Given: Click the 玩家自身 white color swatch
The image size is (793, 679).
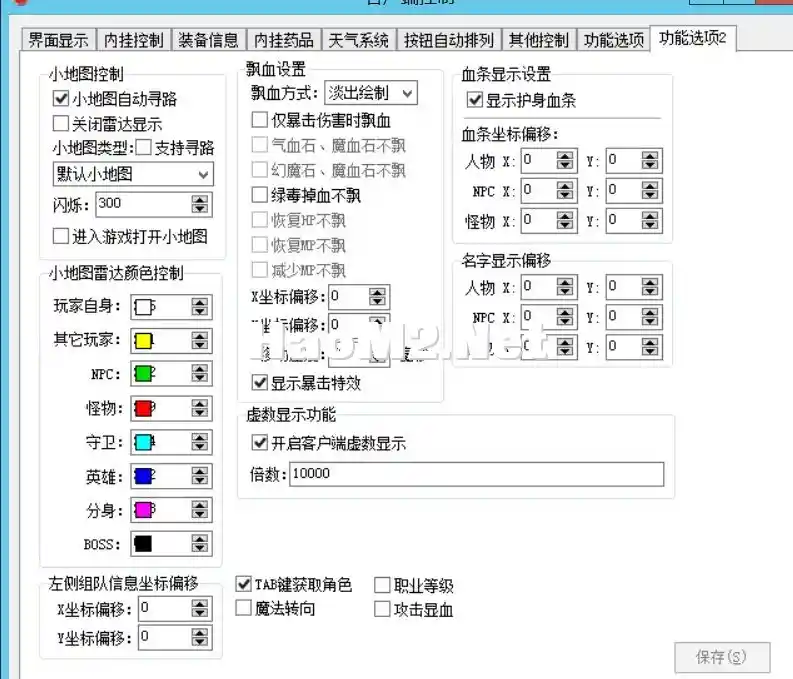Looking at the screenshot, I should point(144,307).
